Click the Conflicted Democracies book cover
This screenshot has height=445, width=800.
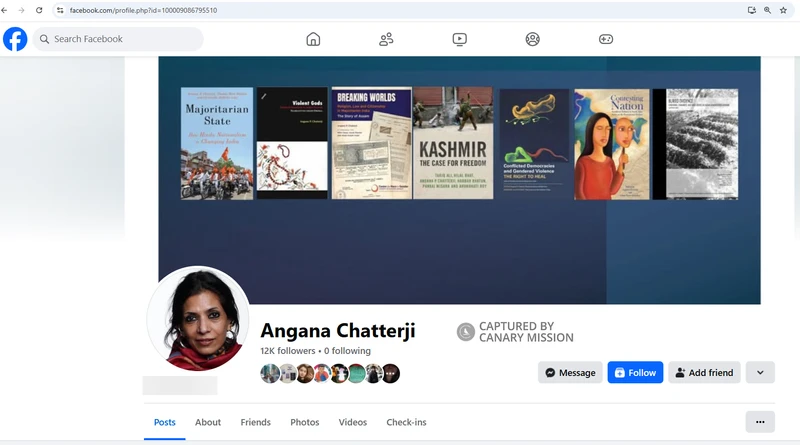tap(534, 143)
